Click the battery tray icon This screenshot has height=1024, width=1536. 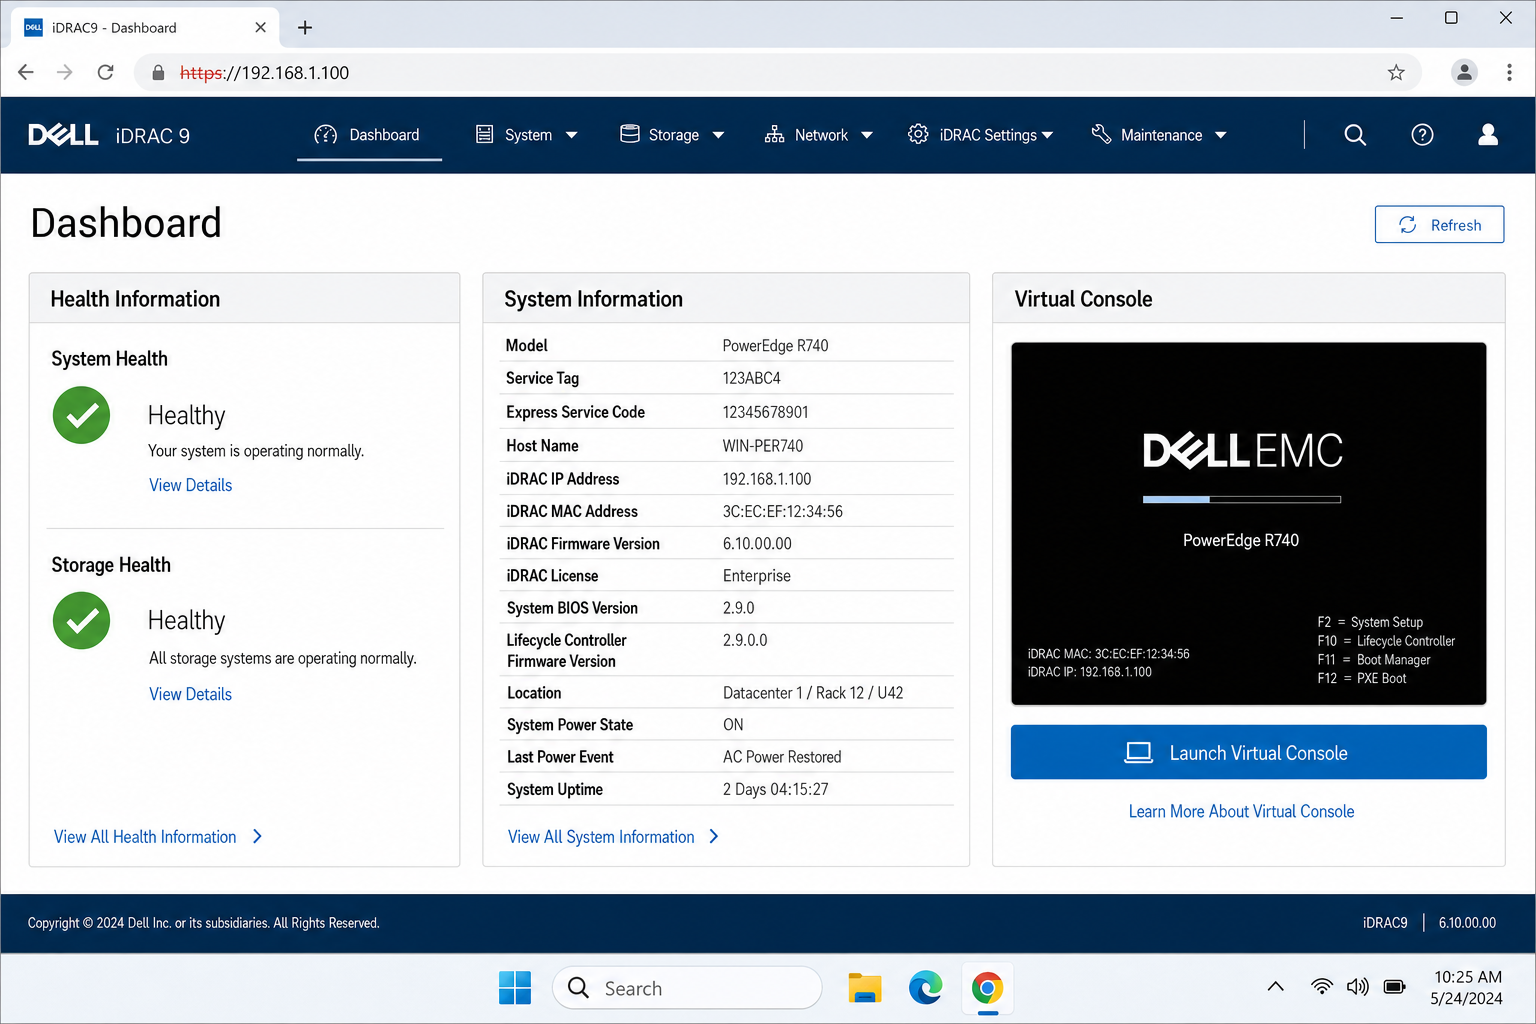click(x=1395, y=987)
